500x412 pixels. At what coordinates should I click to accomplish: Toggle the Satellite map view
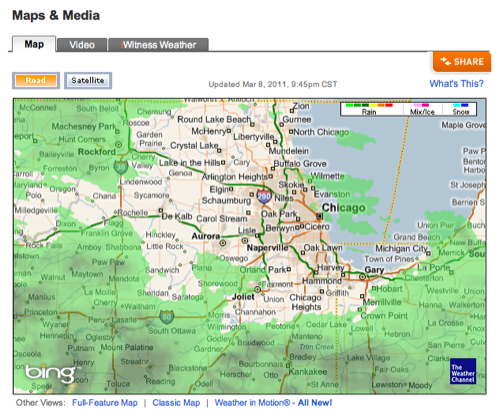pyautogui.click(x=88, y=80)
